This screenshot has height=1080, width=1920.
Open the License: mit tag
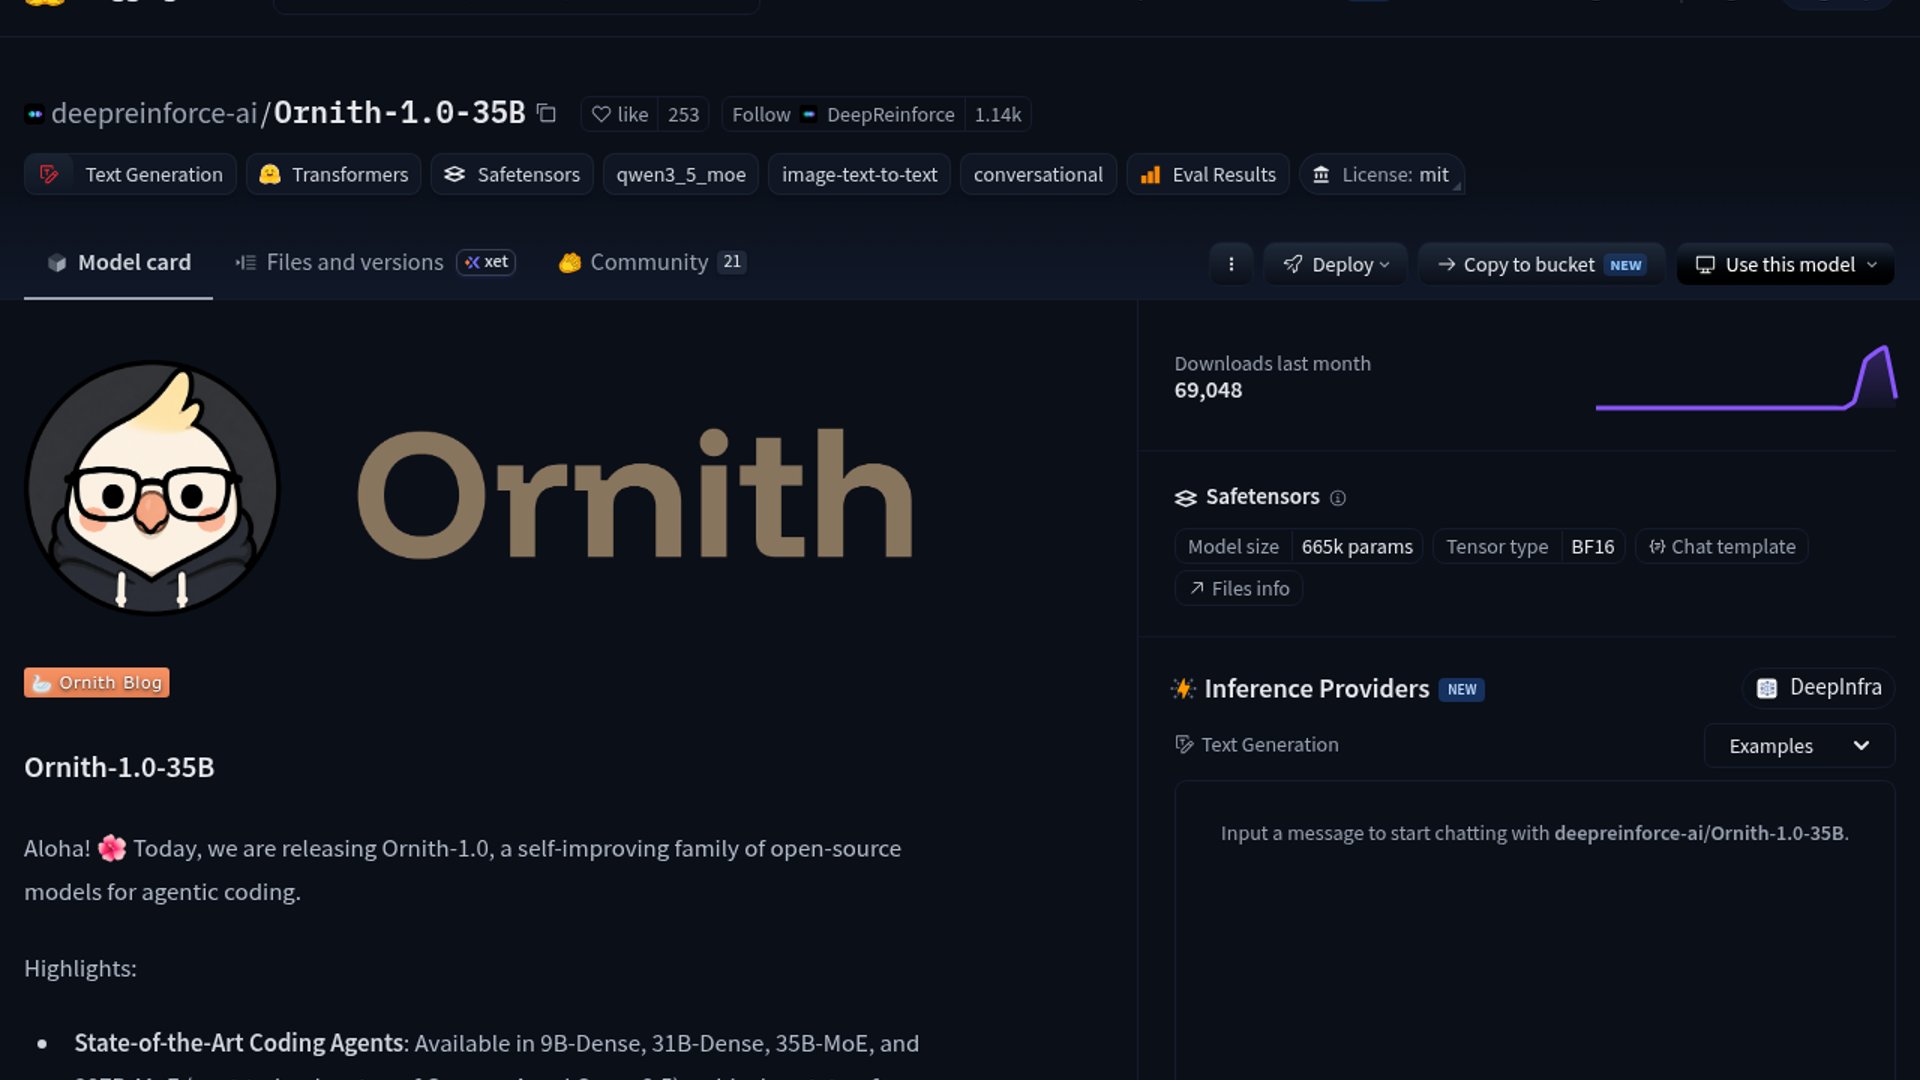1381,174
